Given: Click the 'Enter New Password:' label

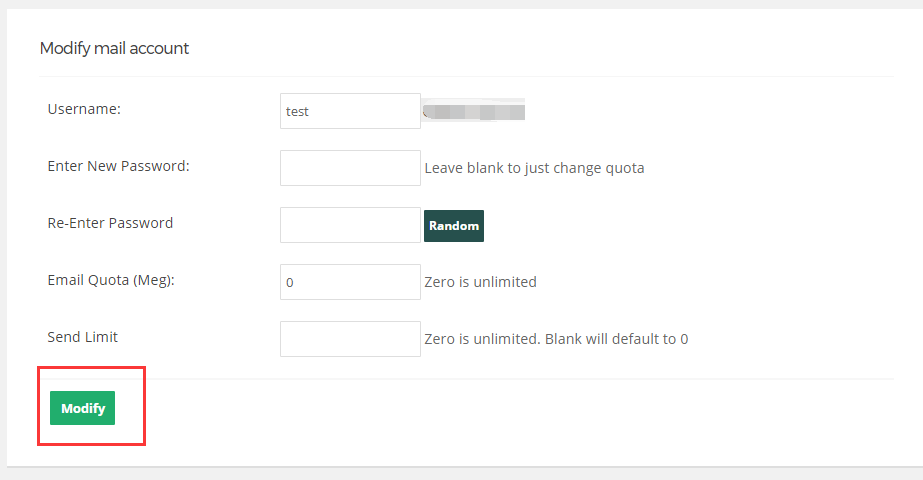Looking at the screenshot, I should click(118, 166).
